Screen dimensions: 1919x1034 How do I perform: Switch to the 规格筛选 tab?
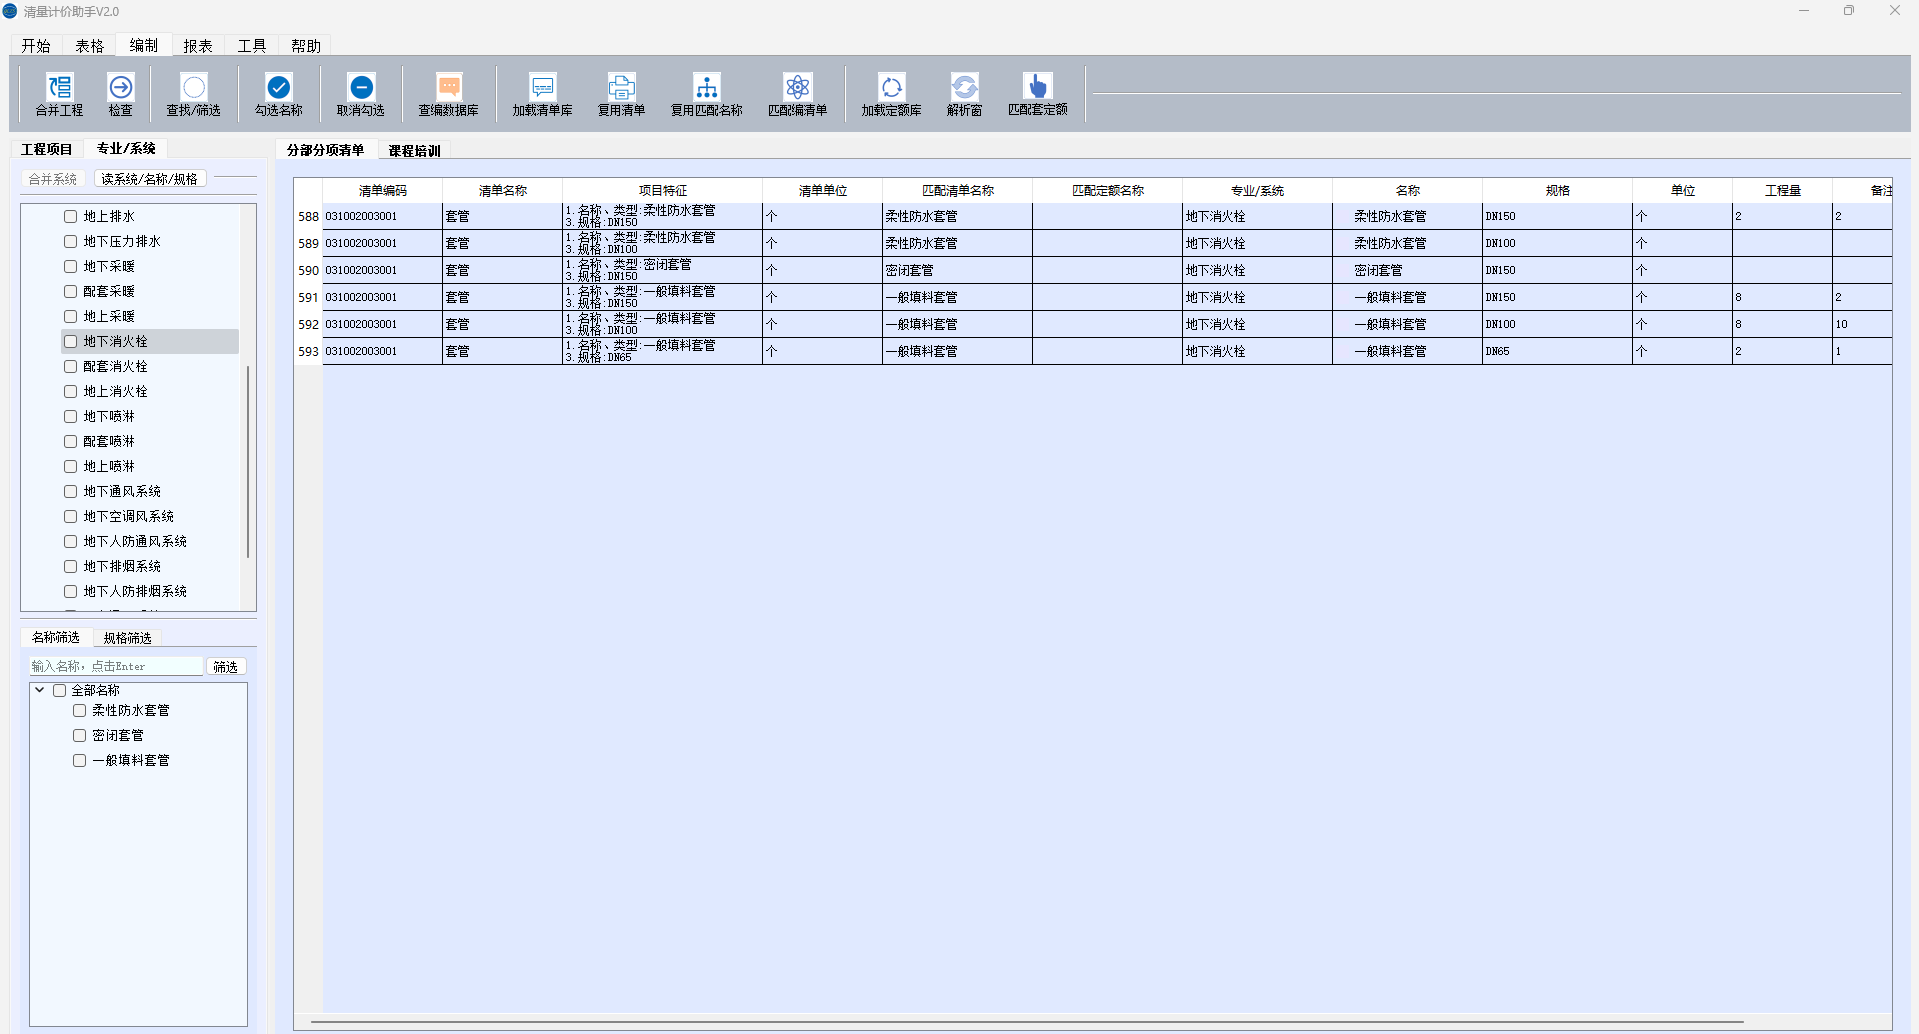pos(128,638)
